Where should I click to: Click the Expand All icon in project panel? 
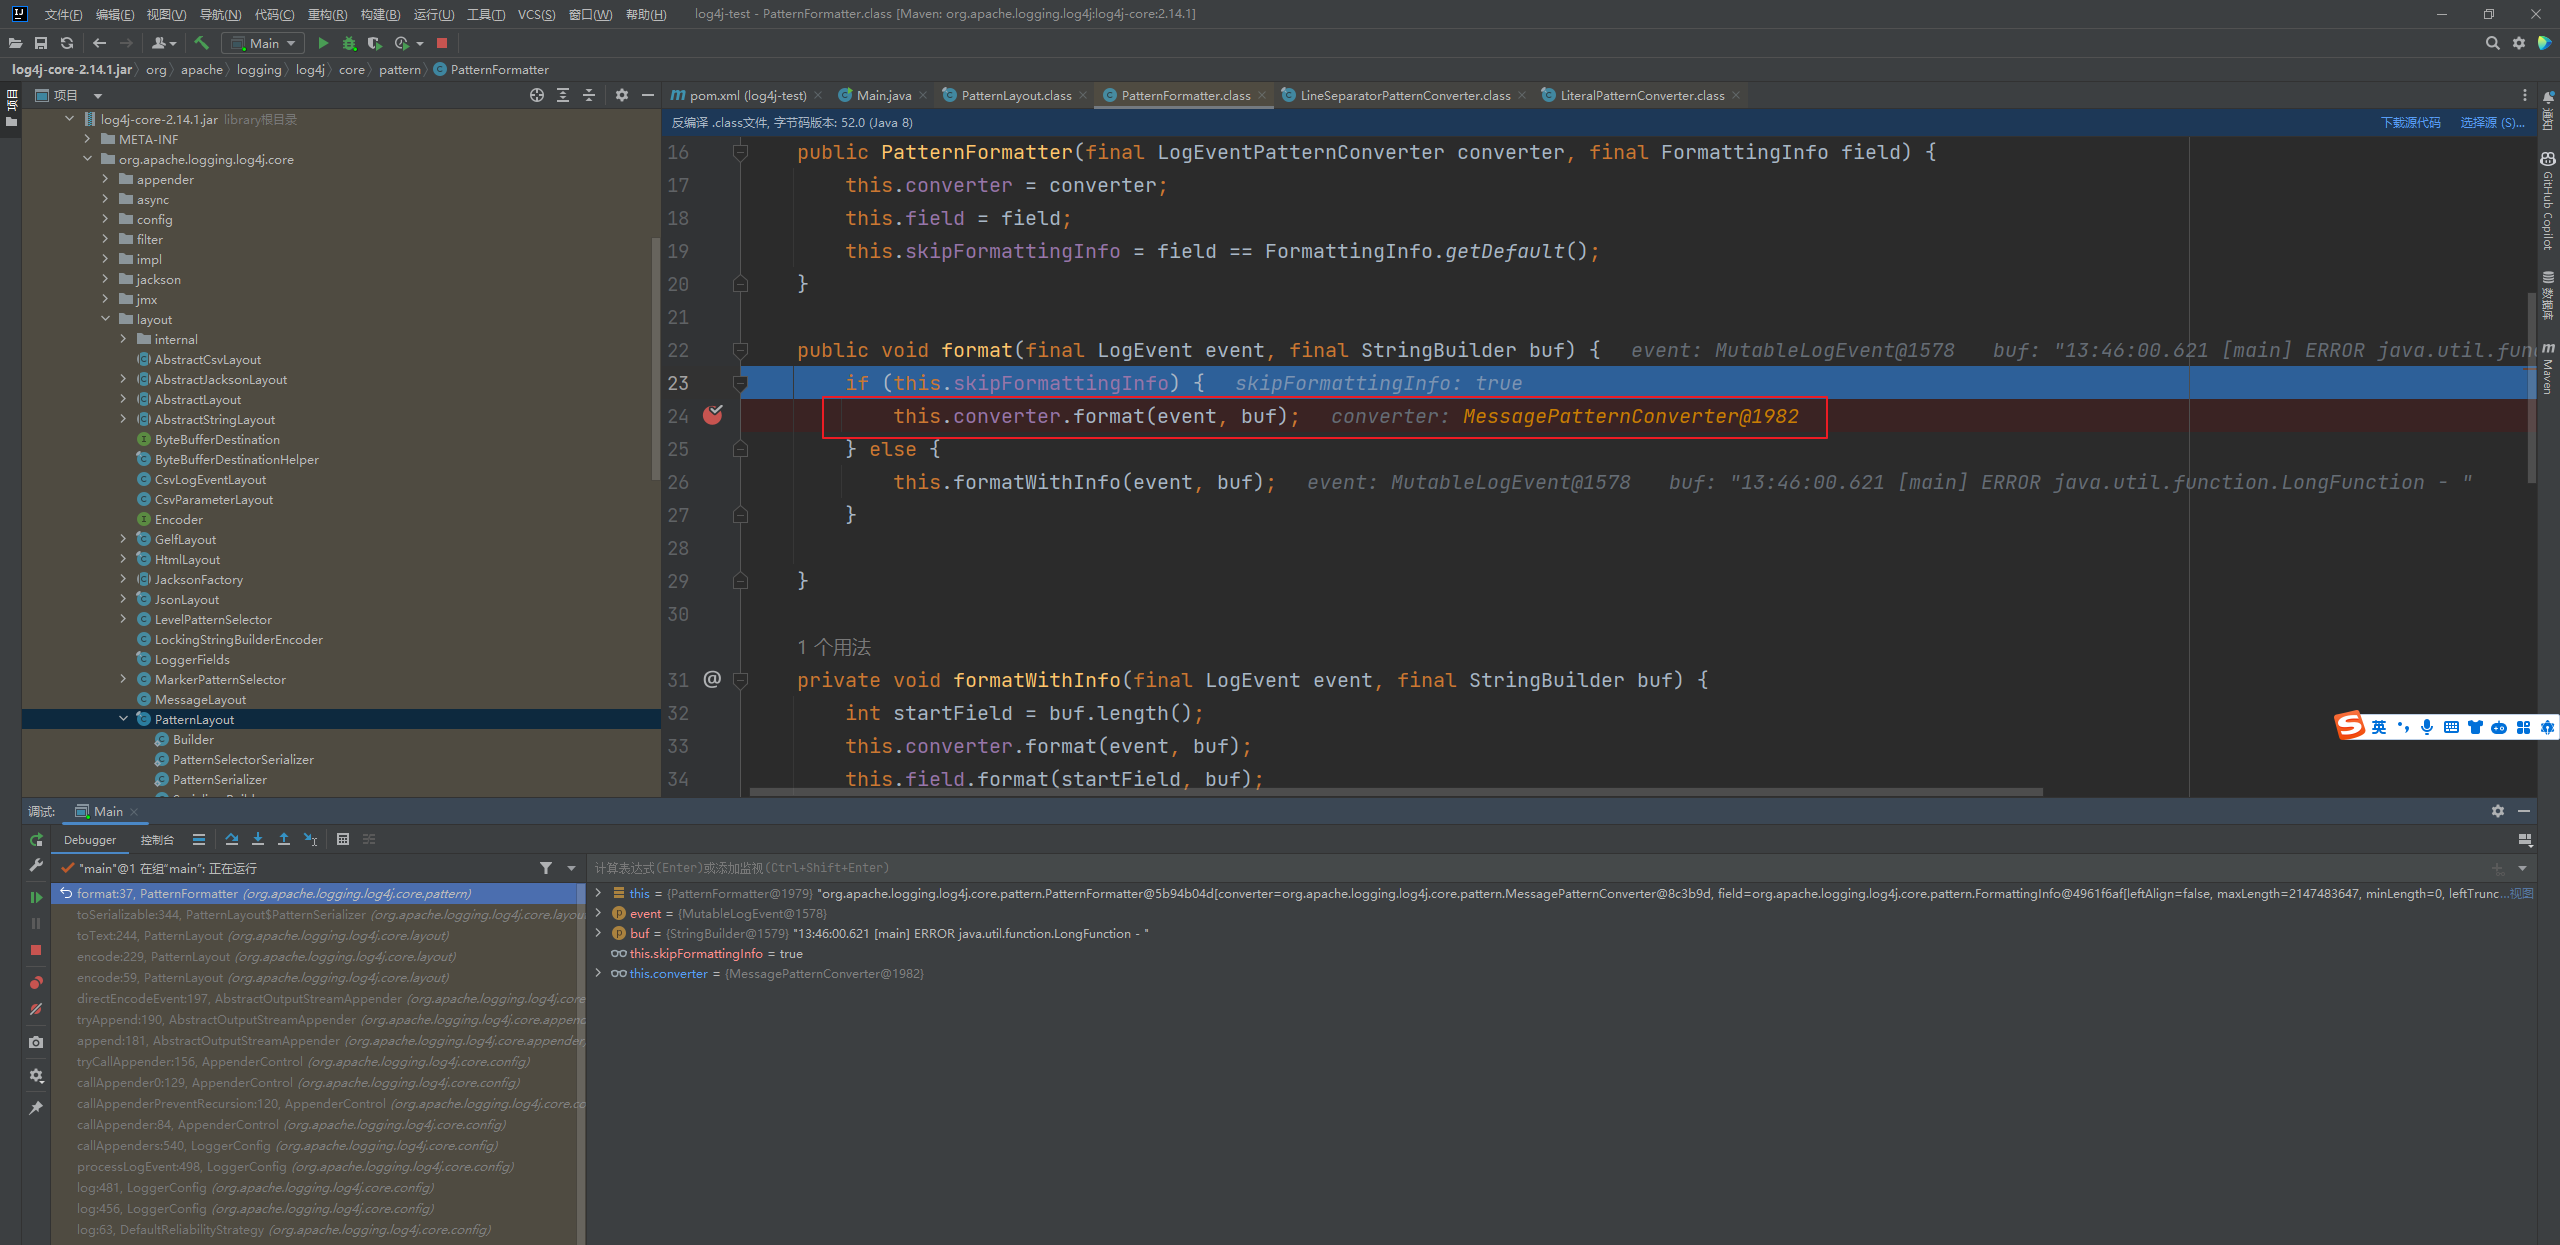[x=563, y=95]
